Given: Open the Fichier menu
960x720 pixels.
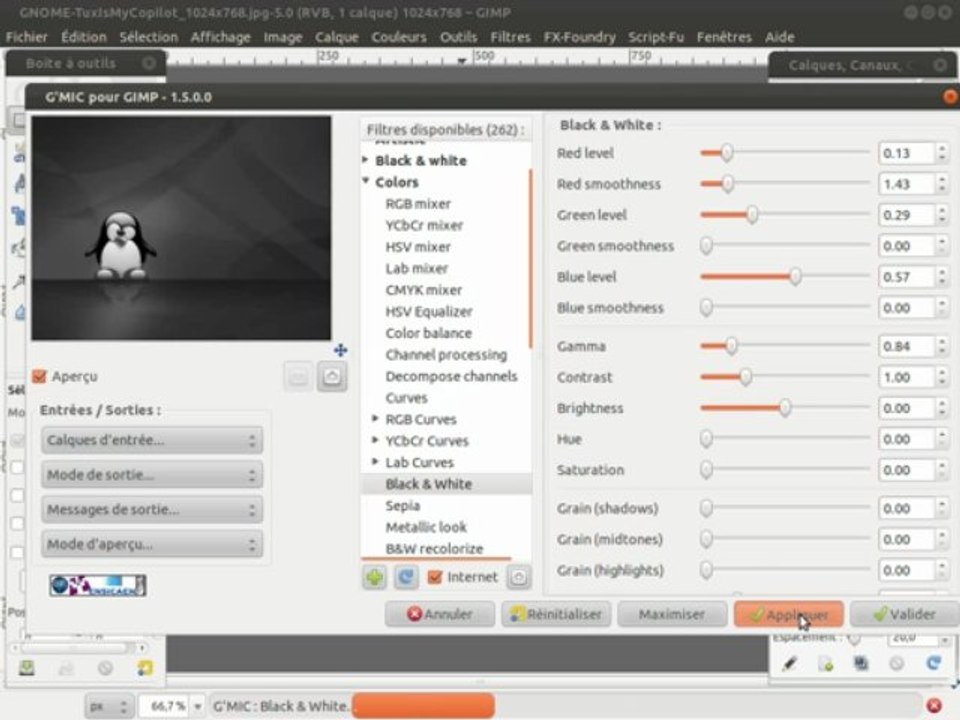Looking at the screenshot, I should pos(26,37).
